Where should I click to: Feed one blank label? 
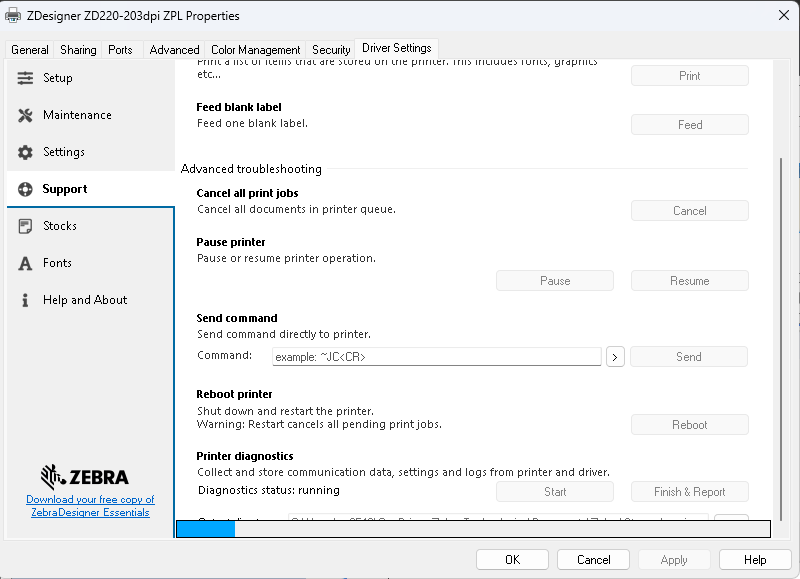tap(689, 124)
